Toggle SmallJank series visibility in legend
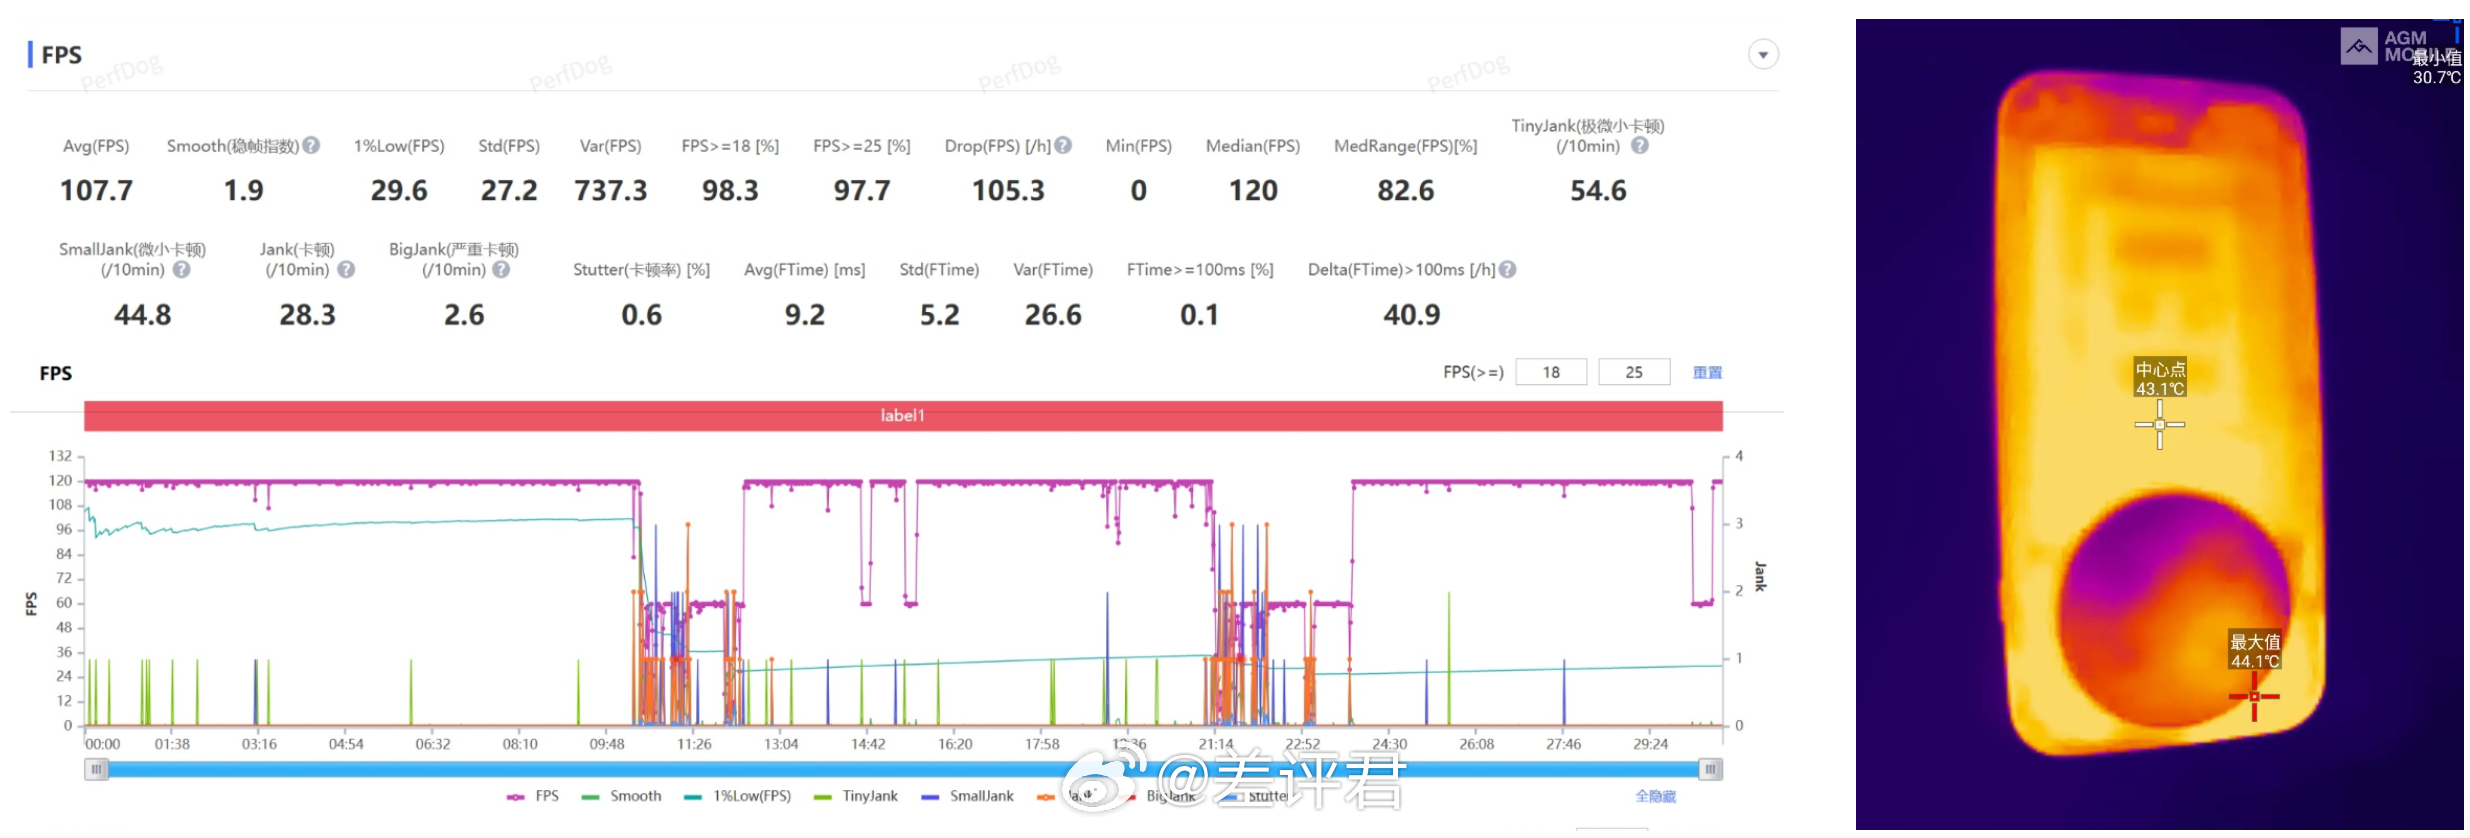Screen dimensions: 2470x838 [x=968, y=797]
